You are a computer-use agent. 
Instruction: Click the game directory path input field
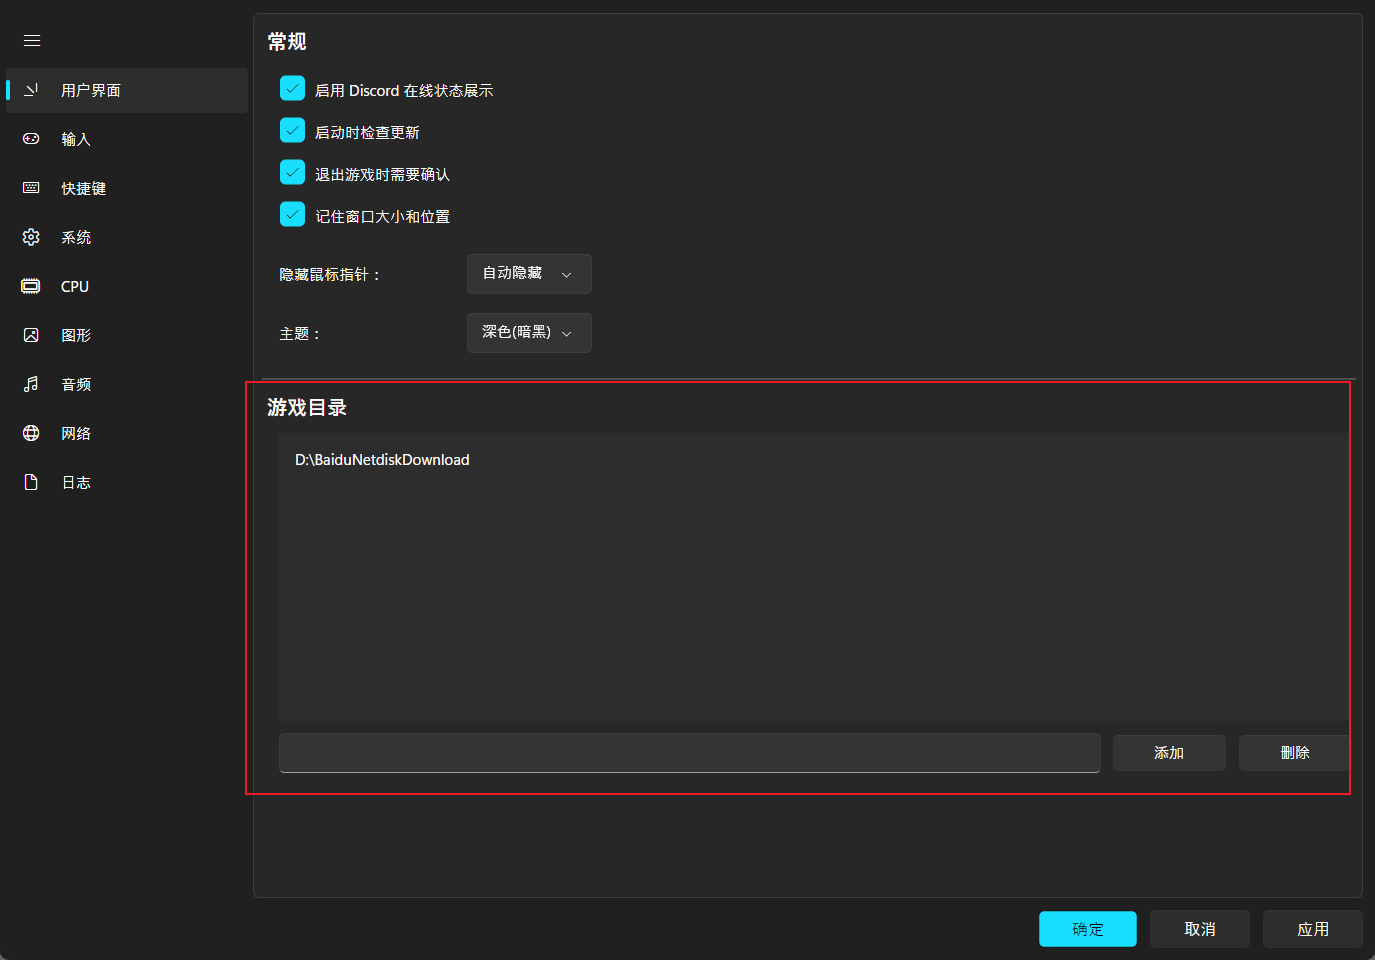690,753
